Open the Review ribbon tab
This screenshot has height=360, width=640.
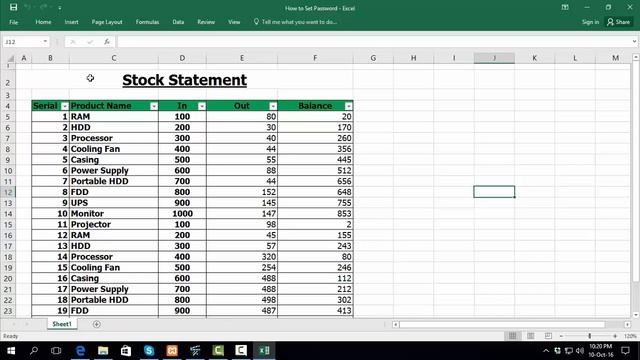(x=206, y=22)
